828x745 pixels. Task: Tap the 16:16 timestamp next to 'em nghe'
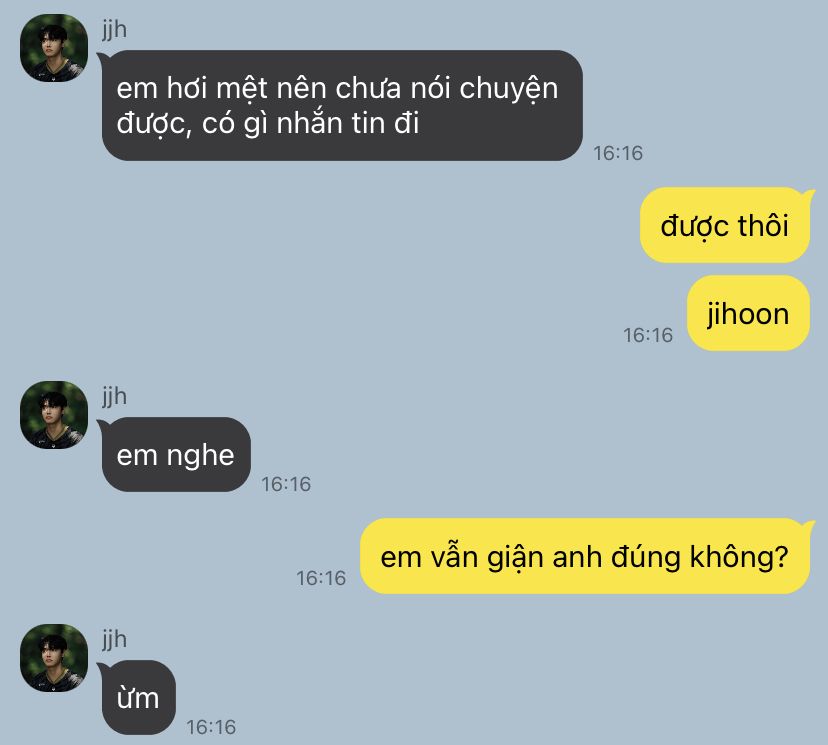(286, 484)
